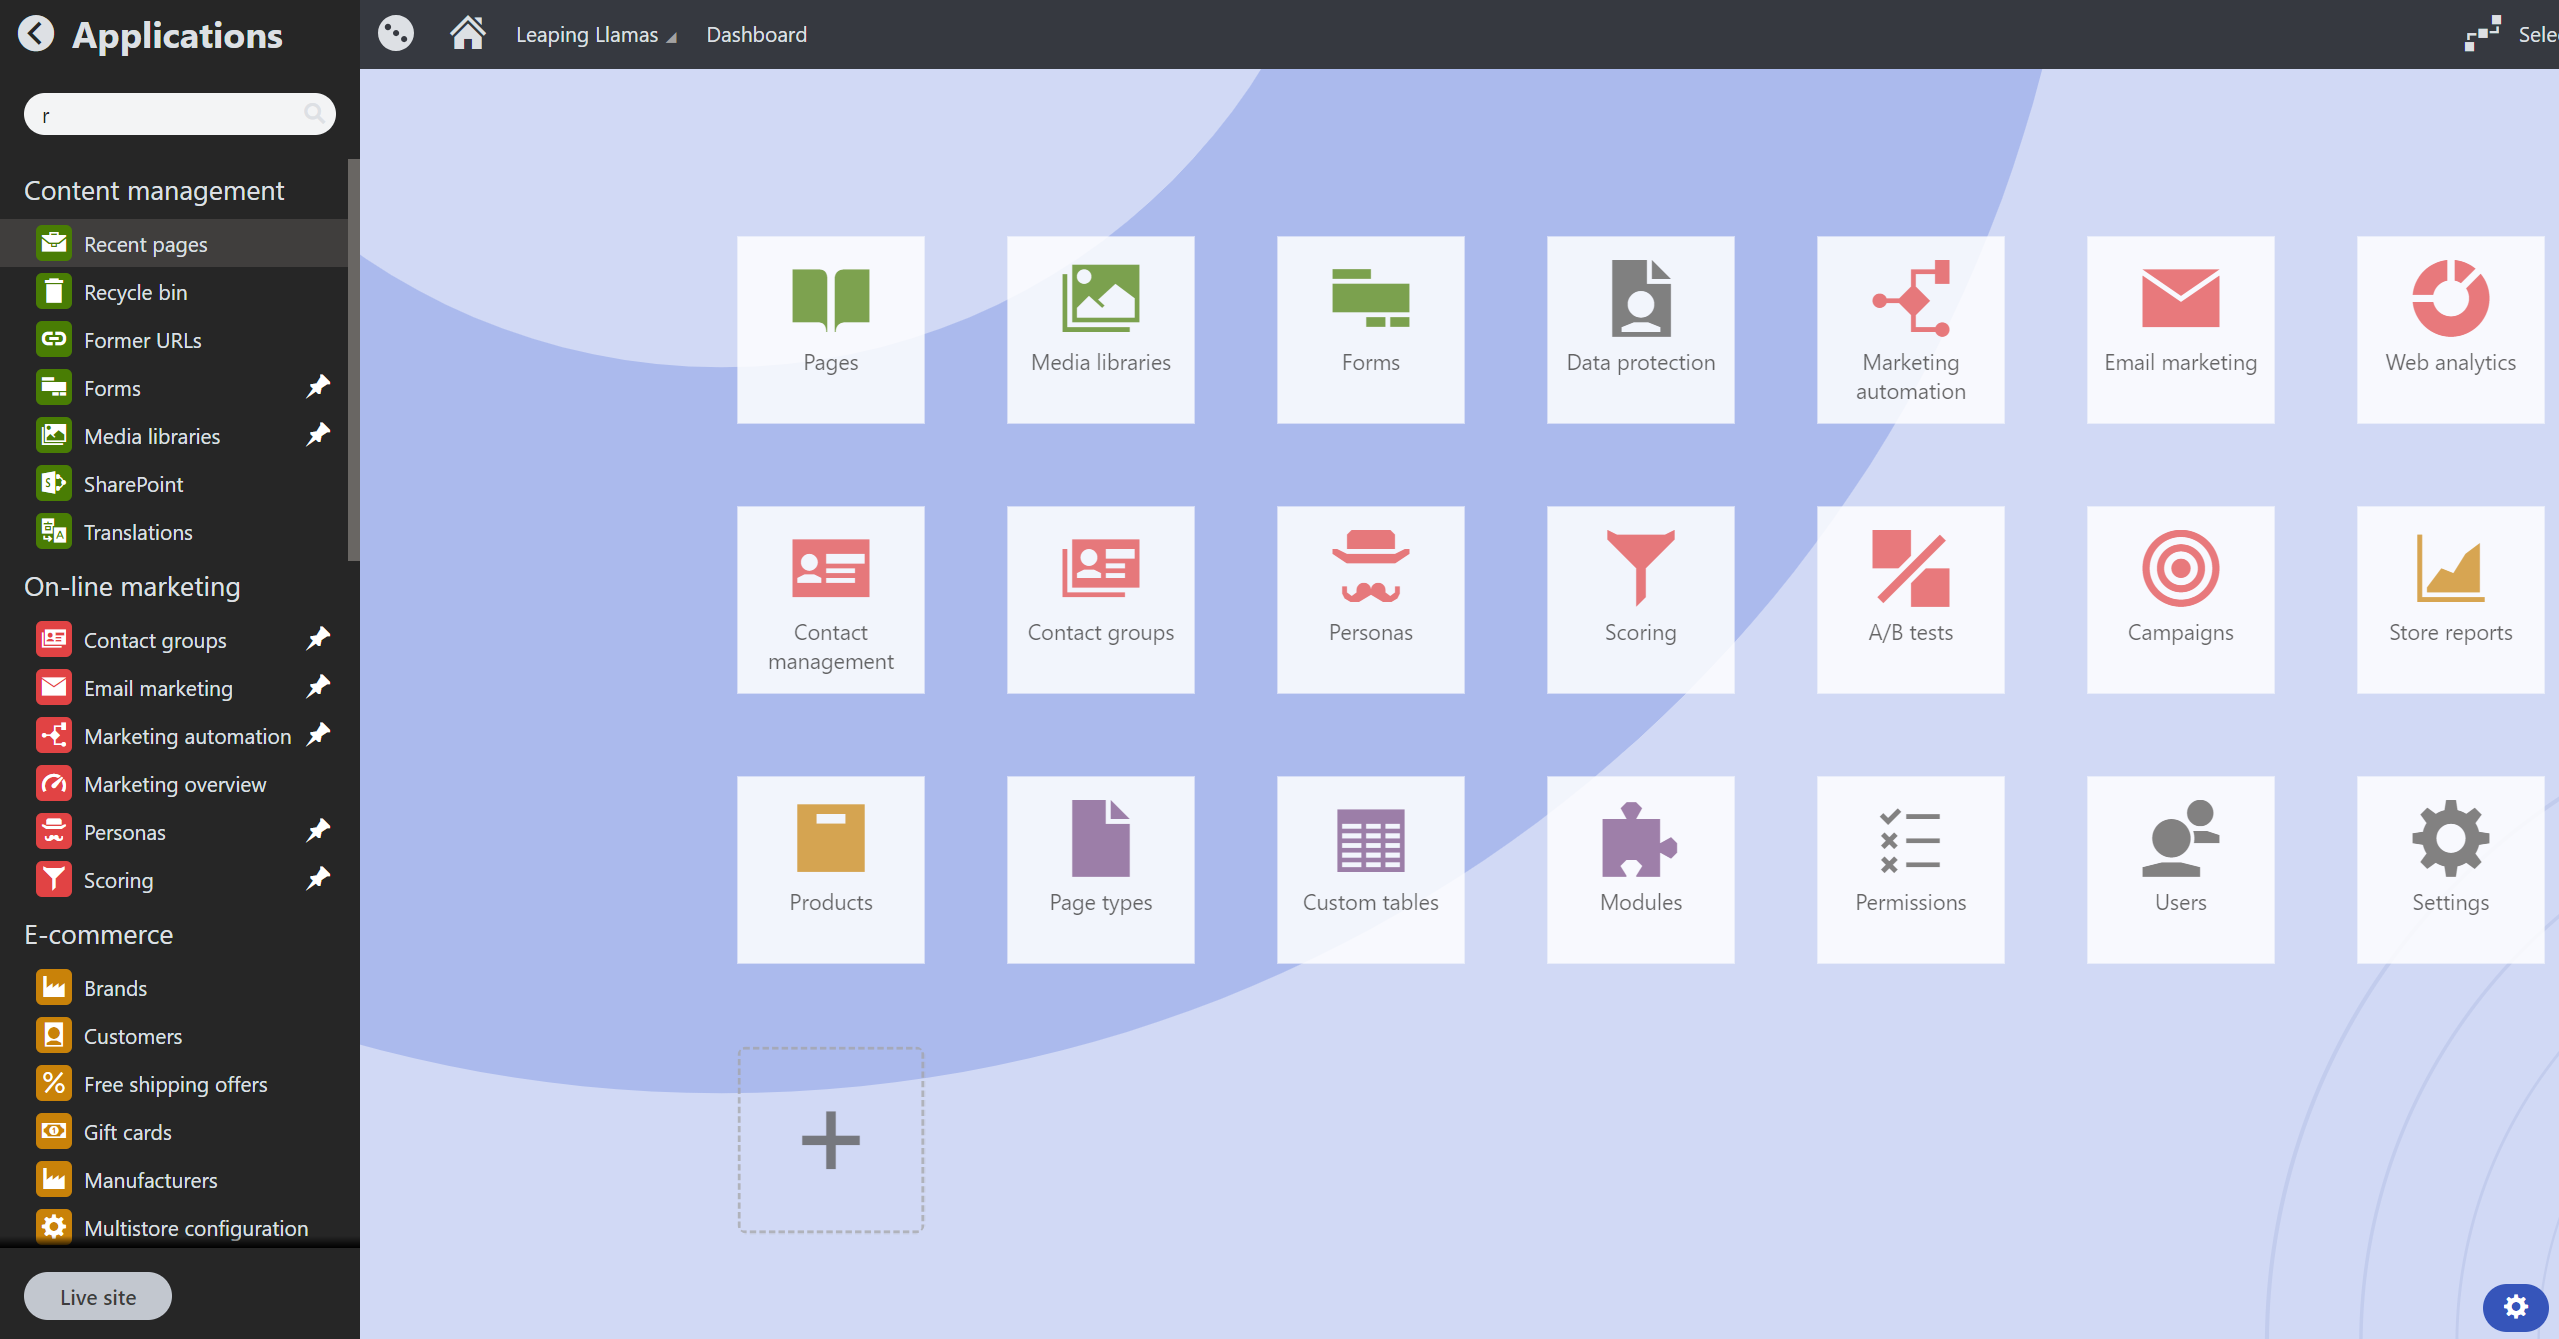This screenshot has height=1339, width=2559.
Task: Open Customers in the E-commerce list
Action: point(173,1035)
